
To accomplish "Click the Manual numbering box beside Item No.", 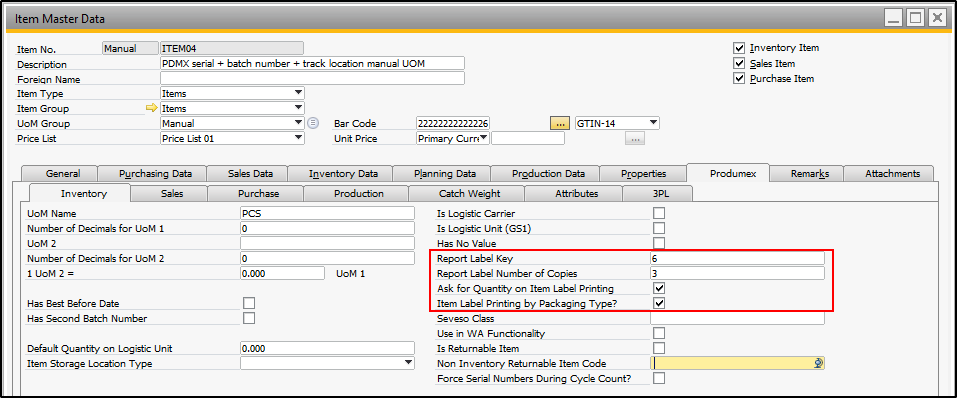I will pyautogui.click(x=129, y=48).
